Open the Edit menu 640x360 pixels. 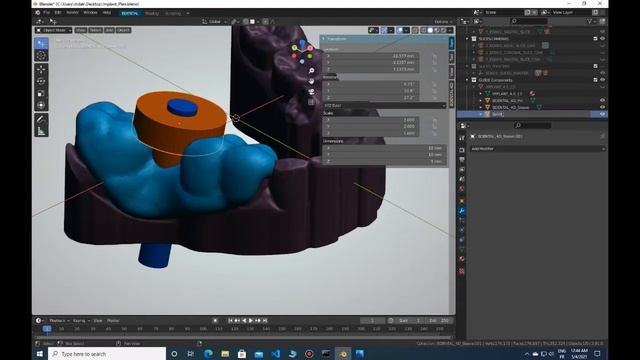tap(58, 13)
